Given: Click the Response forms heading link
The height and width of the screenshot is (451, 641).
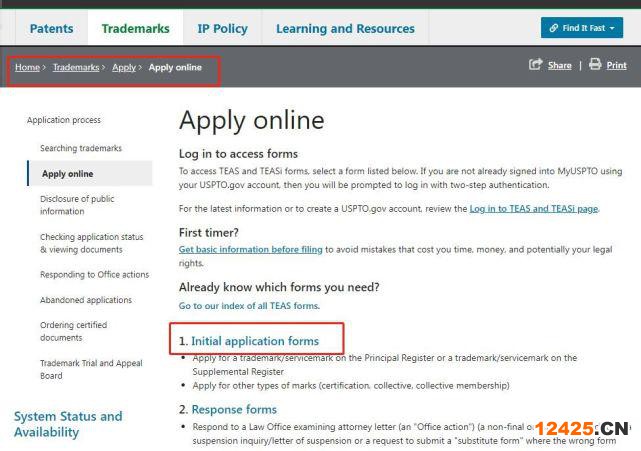Looking at the screenshot, I should (x=234, y=409).
